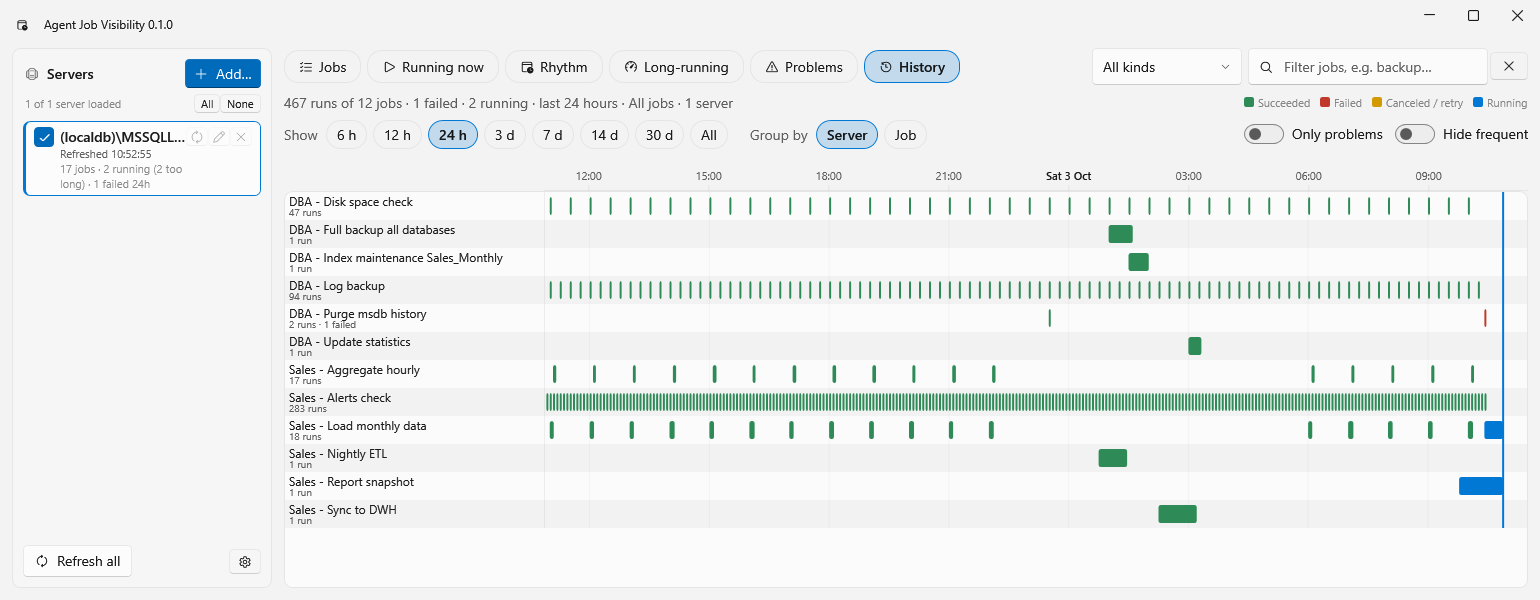
Task: Group the timeline by Server
Action: coord(847,135)
